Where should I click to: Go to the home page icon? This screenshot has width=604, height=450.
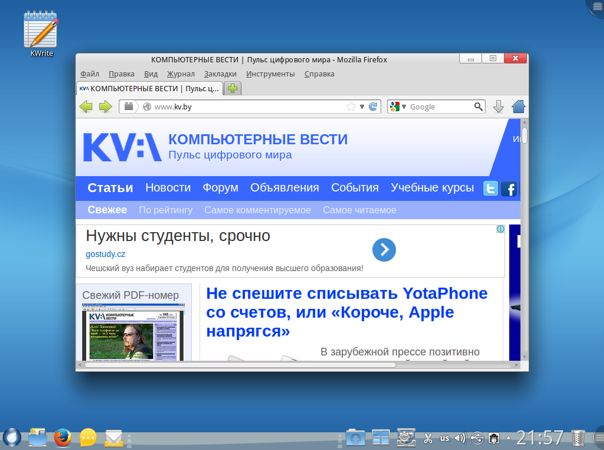[x=518, y=106]
